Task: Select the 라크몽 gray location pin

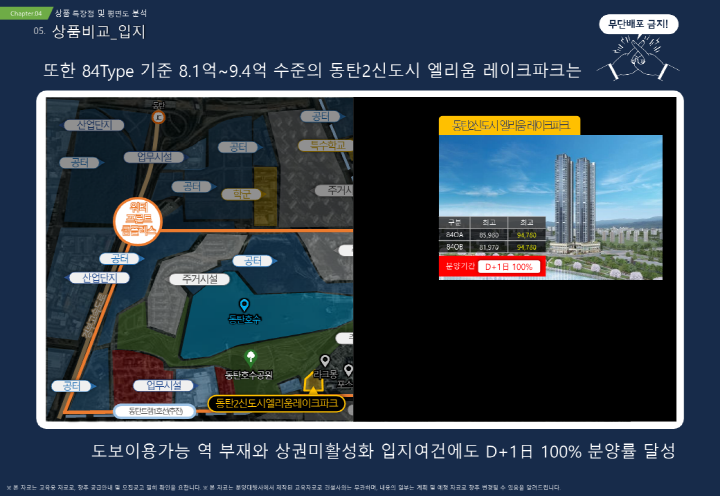Action: click(x=324, y=361)
